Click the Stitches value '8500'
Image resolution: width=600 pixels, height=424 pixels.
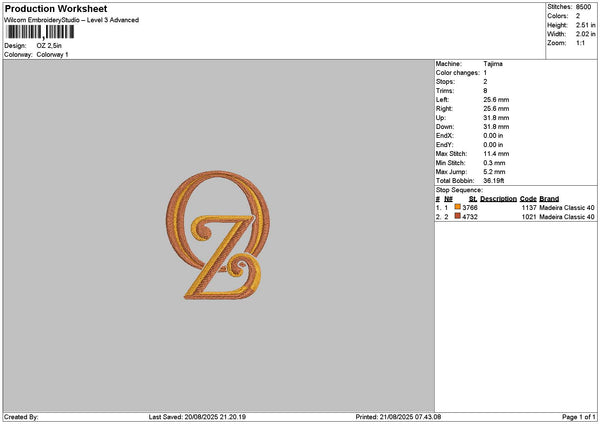click(583, 7)
